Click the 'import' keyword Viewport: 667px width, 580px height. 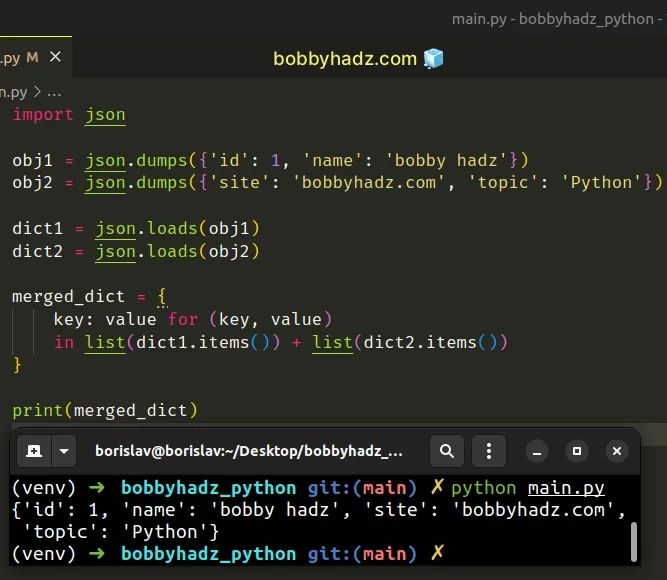tap(43, 114)
